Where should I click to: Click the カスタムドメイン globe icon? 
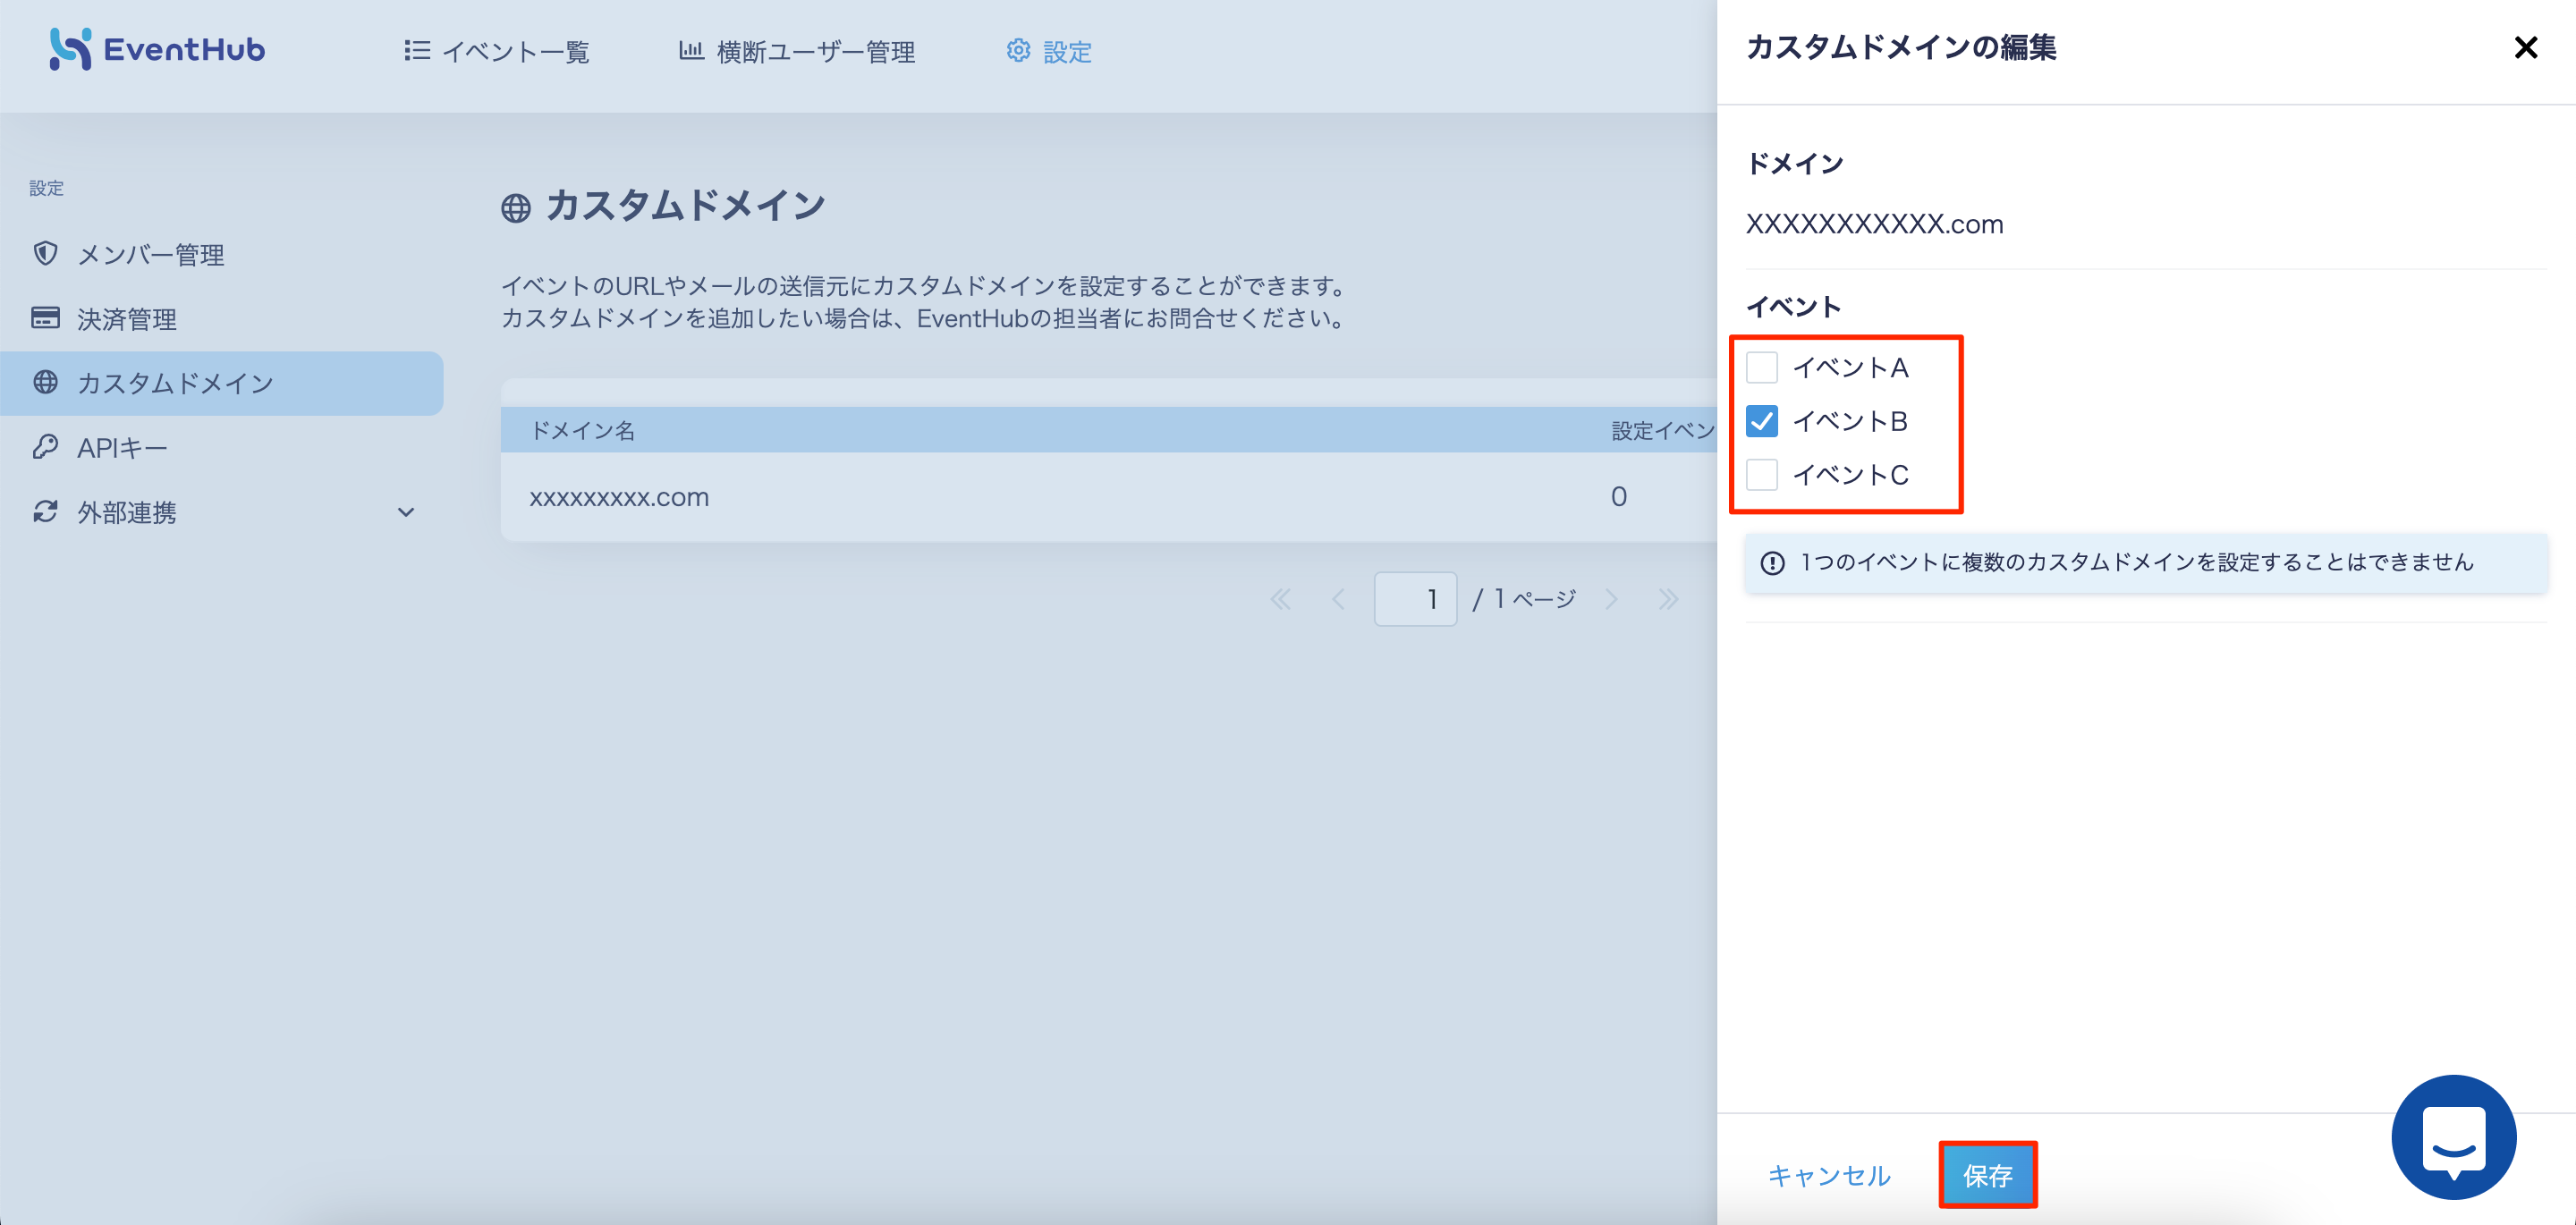coord(45,382)
